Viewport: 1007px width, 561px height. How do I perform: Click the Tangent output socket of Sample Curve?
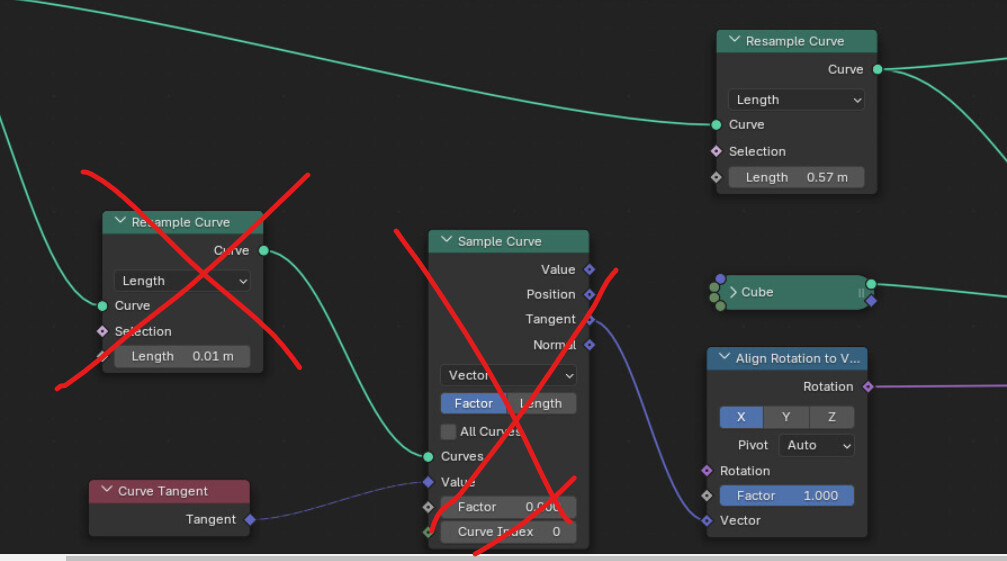pos(589,320)
